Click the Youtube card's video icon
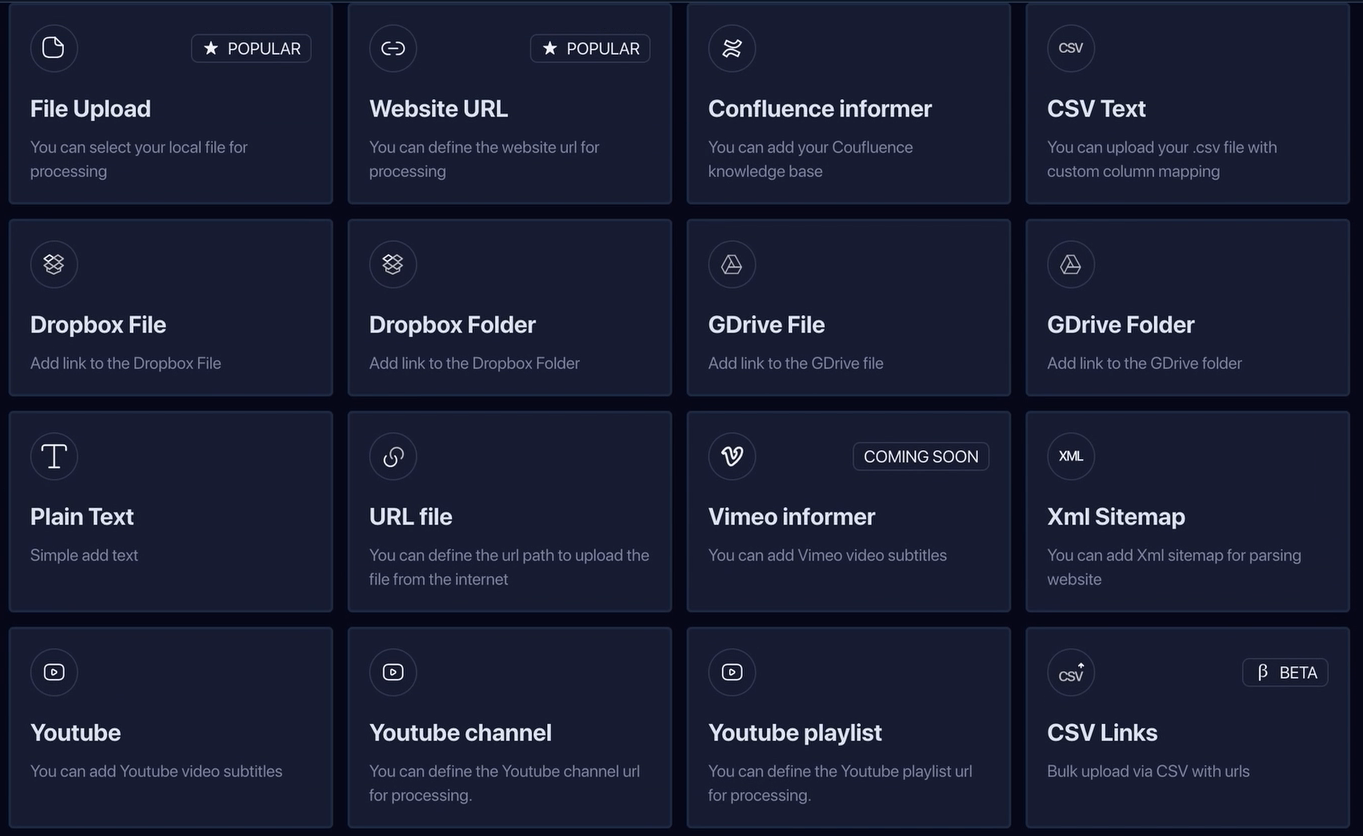1363x836 pixels. (x=54, y=672)
